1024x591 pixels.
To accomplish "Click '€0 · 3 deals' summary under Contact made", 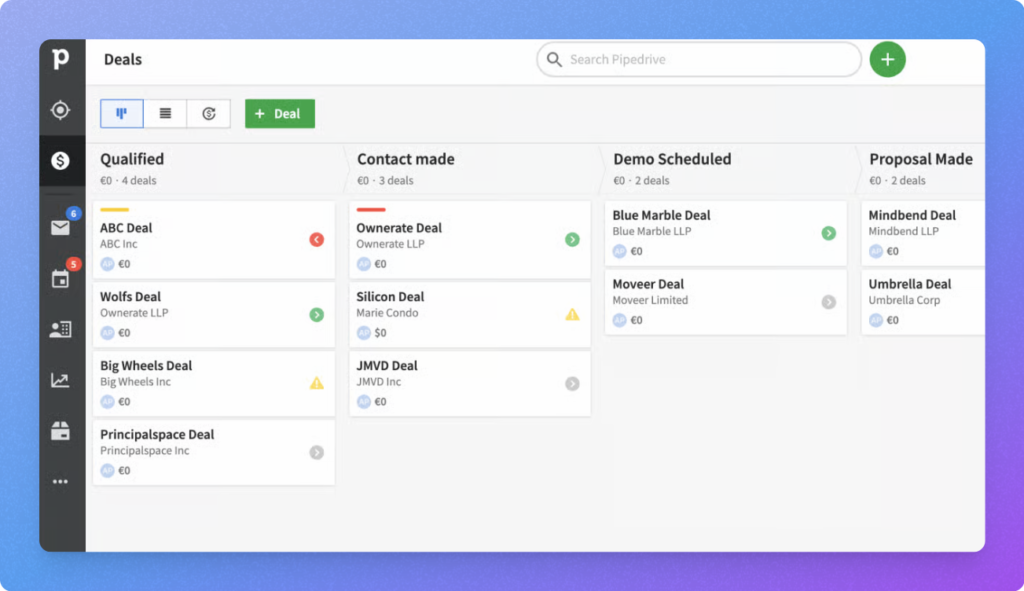I will coord(385,180).
